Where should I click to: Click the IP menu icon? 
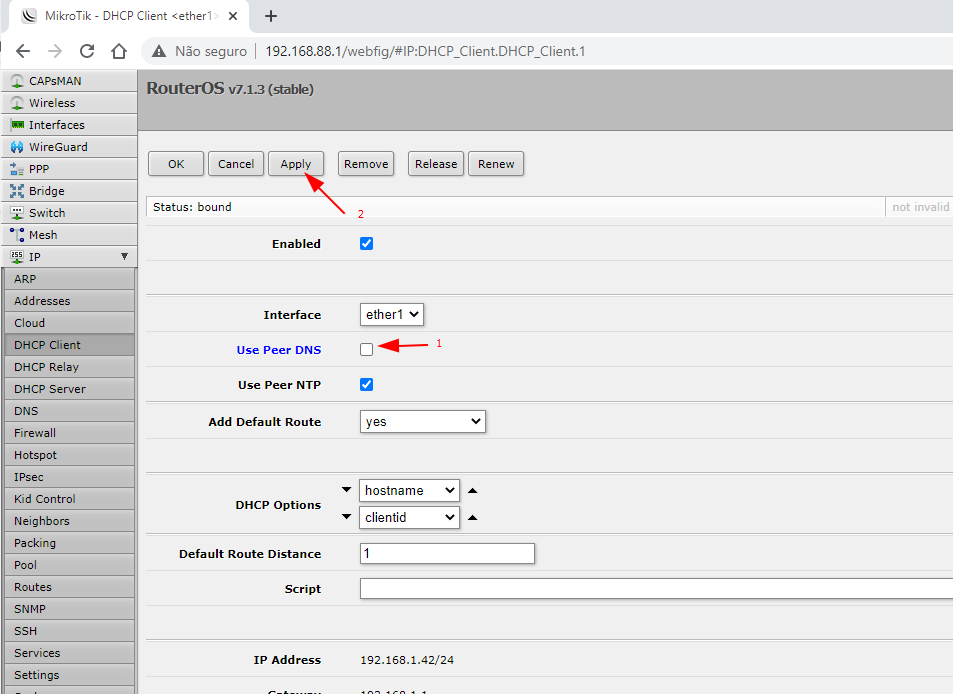(x=17, y=257)
